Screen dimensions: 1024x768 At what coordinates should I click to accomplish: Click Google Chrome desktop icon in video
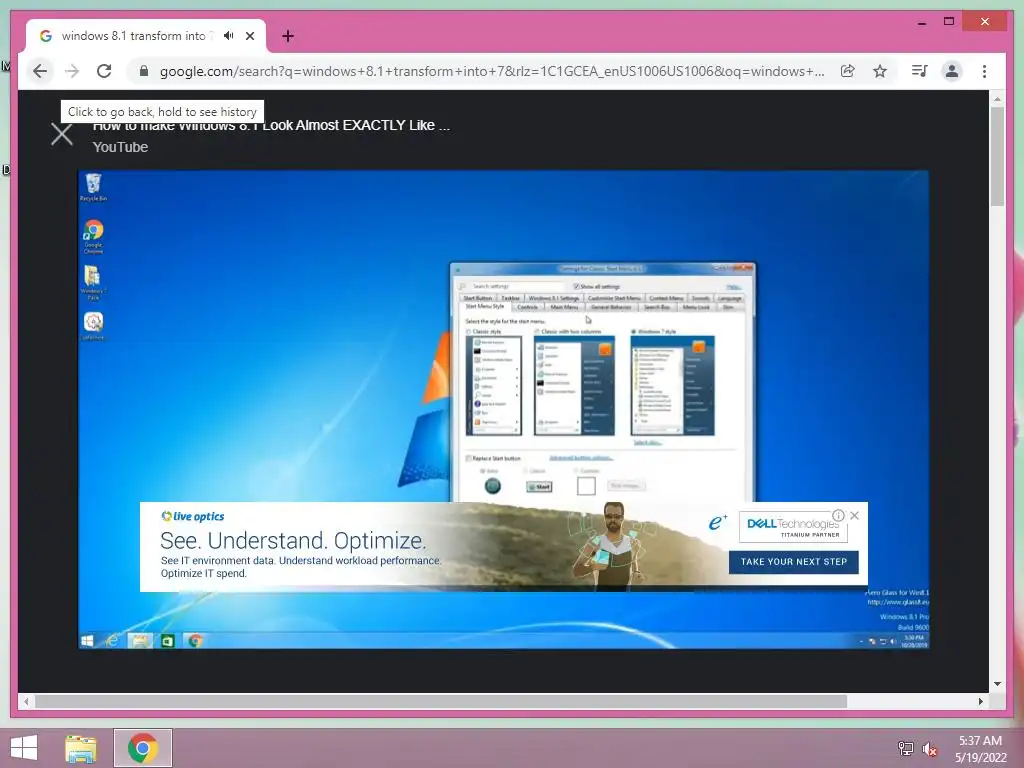(x=93, y=236)
